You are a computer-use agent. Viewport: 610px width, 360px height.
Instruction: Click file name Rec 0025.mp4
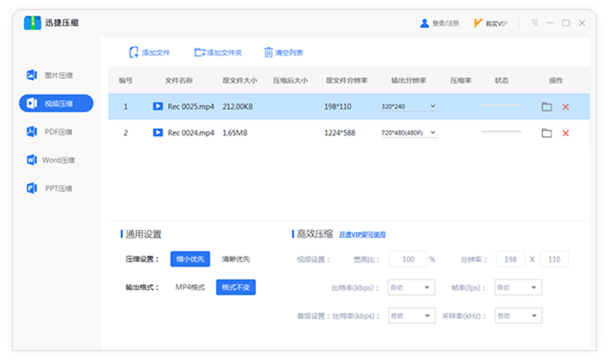click(191, 106)
